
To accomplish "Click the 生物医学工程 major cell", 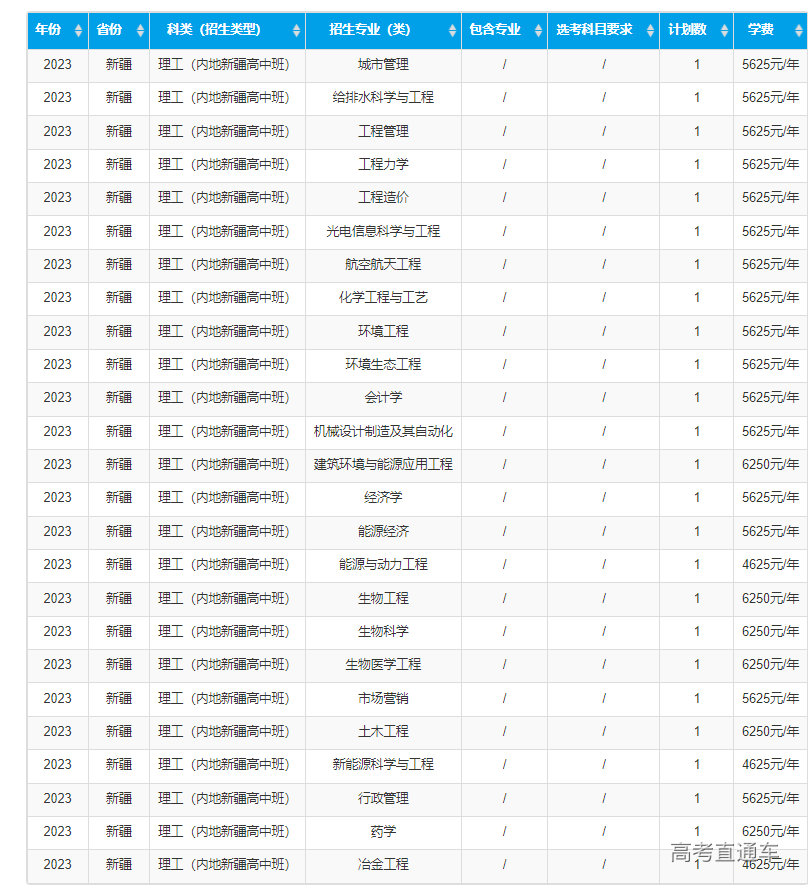I will 383,664.
